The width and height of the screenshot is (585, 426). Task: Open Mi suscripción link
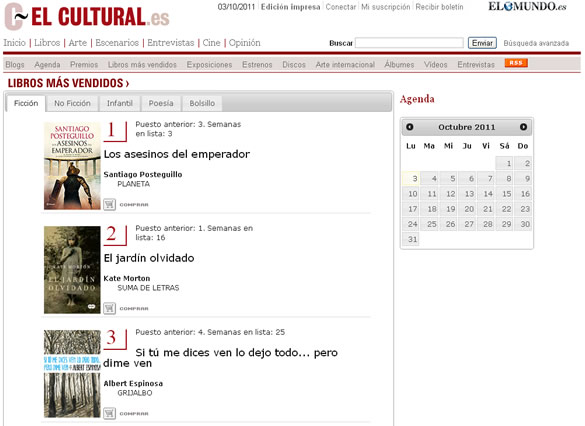385,7
